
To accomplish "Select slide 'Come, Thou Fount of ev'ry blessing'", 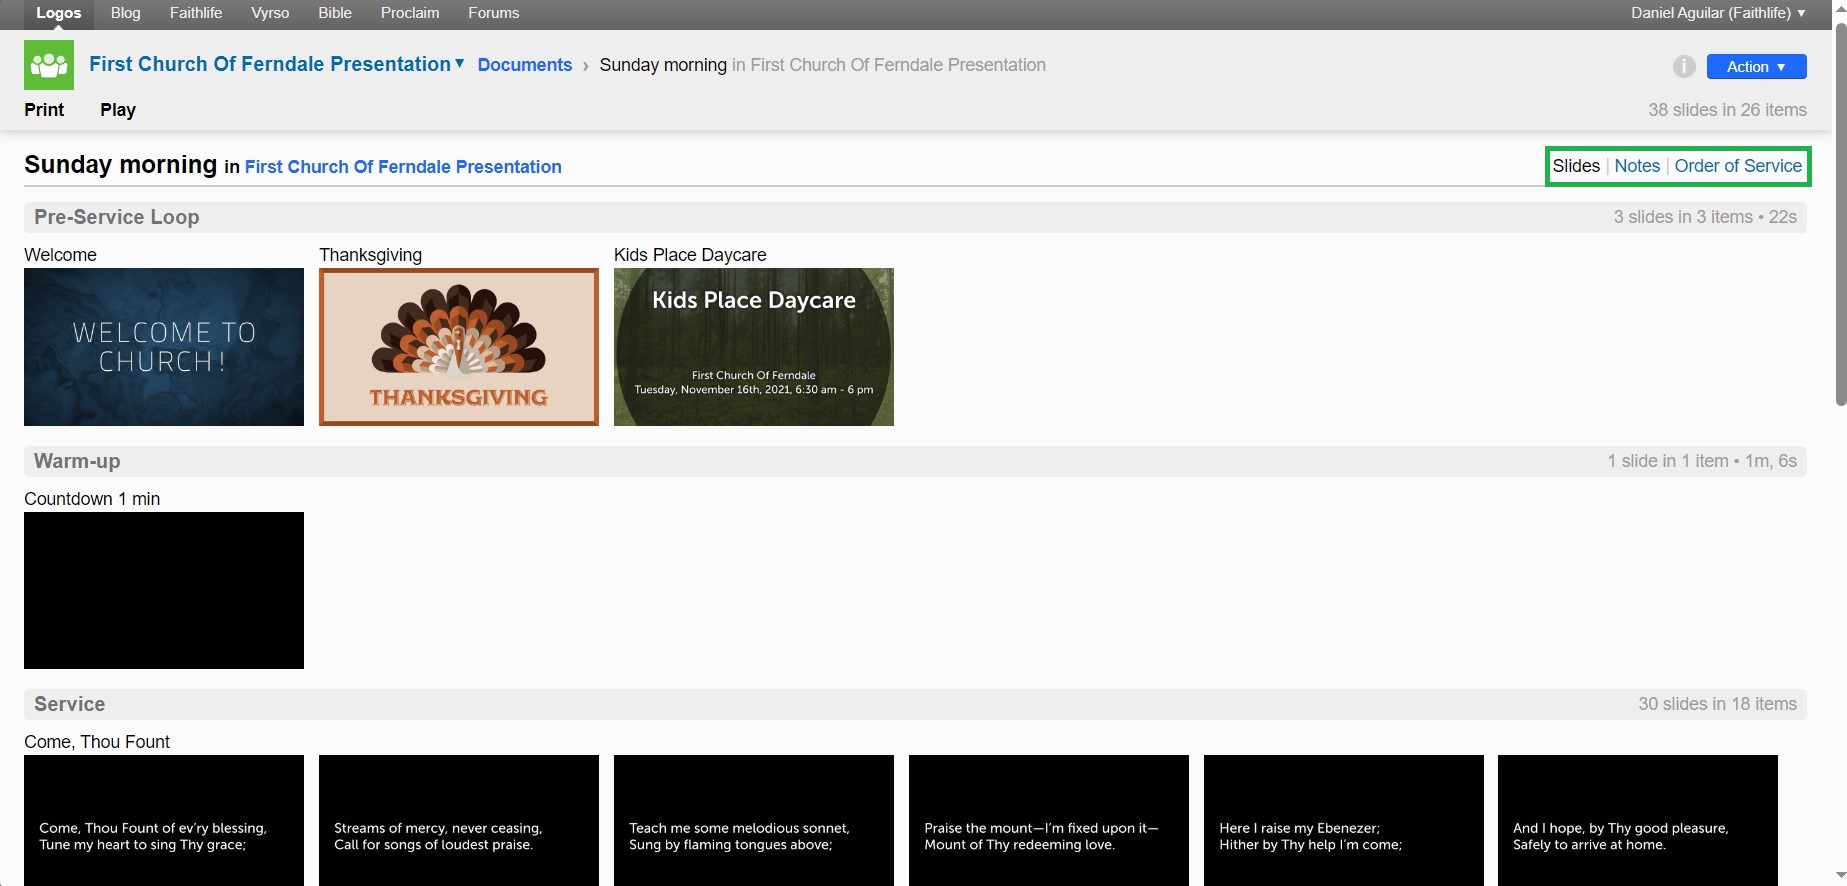I will pyautogui.click(x=164, y=820).
